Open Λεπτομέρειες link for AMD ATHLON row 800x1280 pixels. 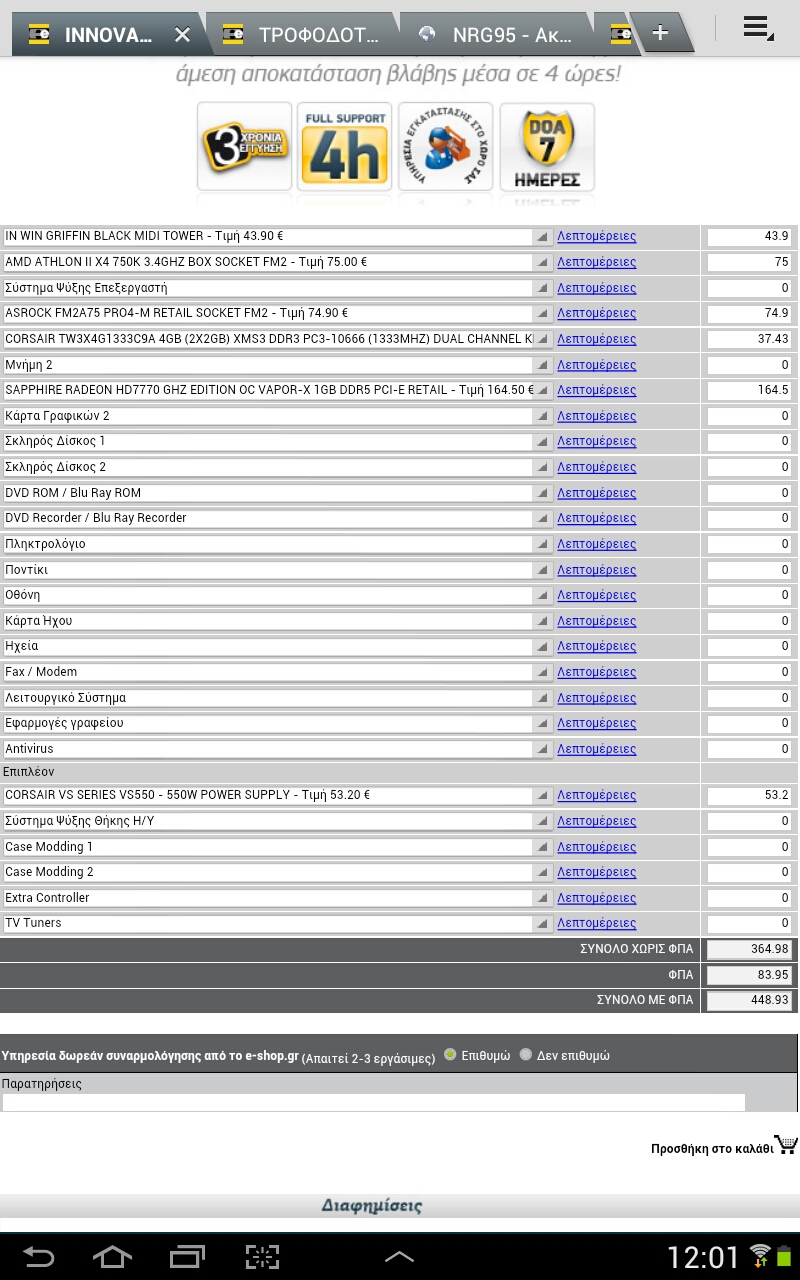click(597, 262)
